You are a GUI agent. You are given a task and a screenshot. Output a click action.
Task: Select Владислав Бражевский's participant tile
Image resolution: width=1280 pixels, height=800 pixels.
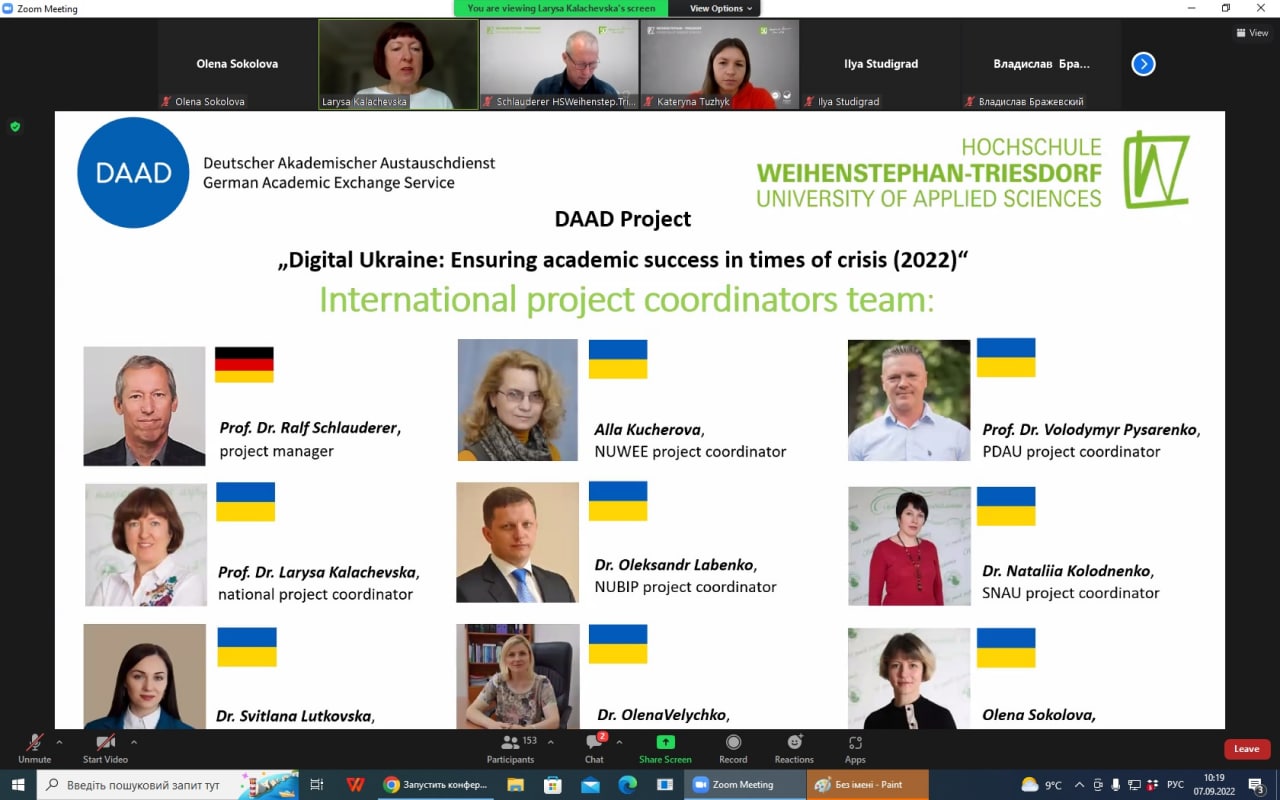tap(1041, 64)
